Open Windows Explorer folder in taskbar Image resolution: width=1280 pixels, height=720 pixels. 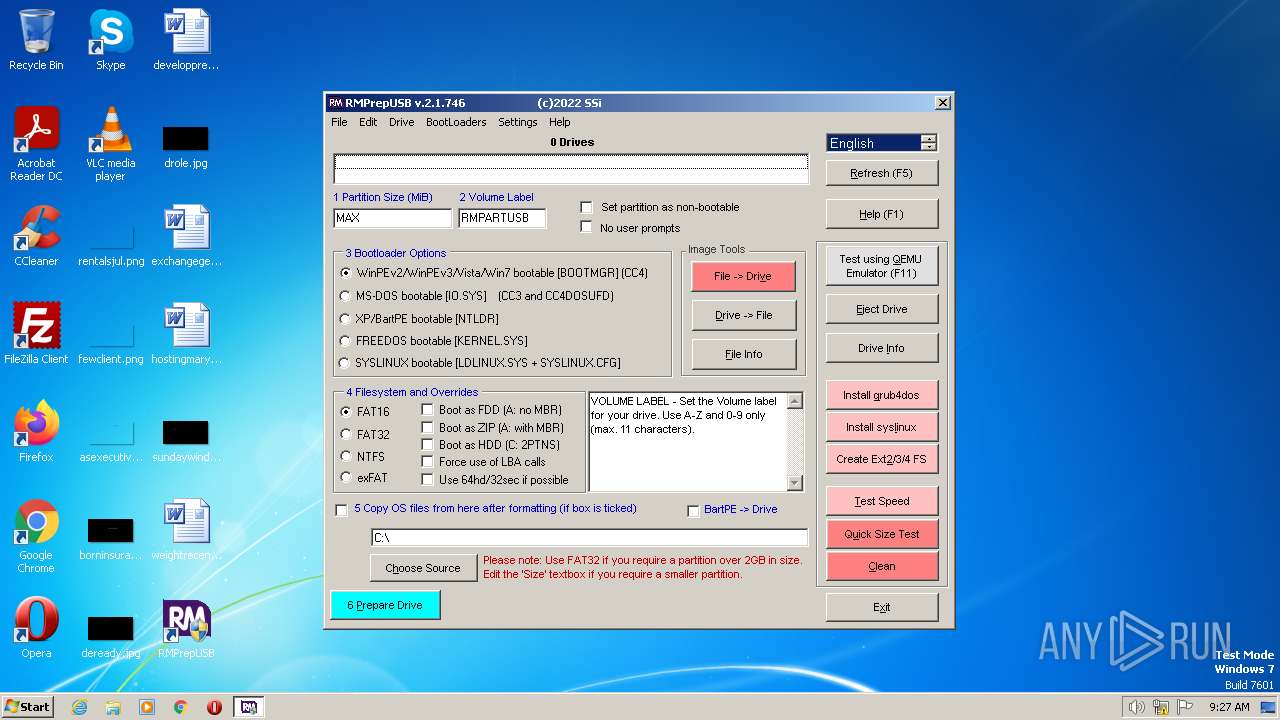tap(113, 707)
